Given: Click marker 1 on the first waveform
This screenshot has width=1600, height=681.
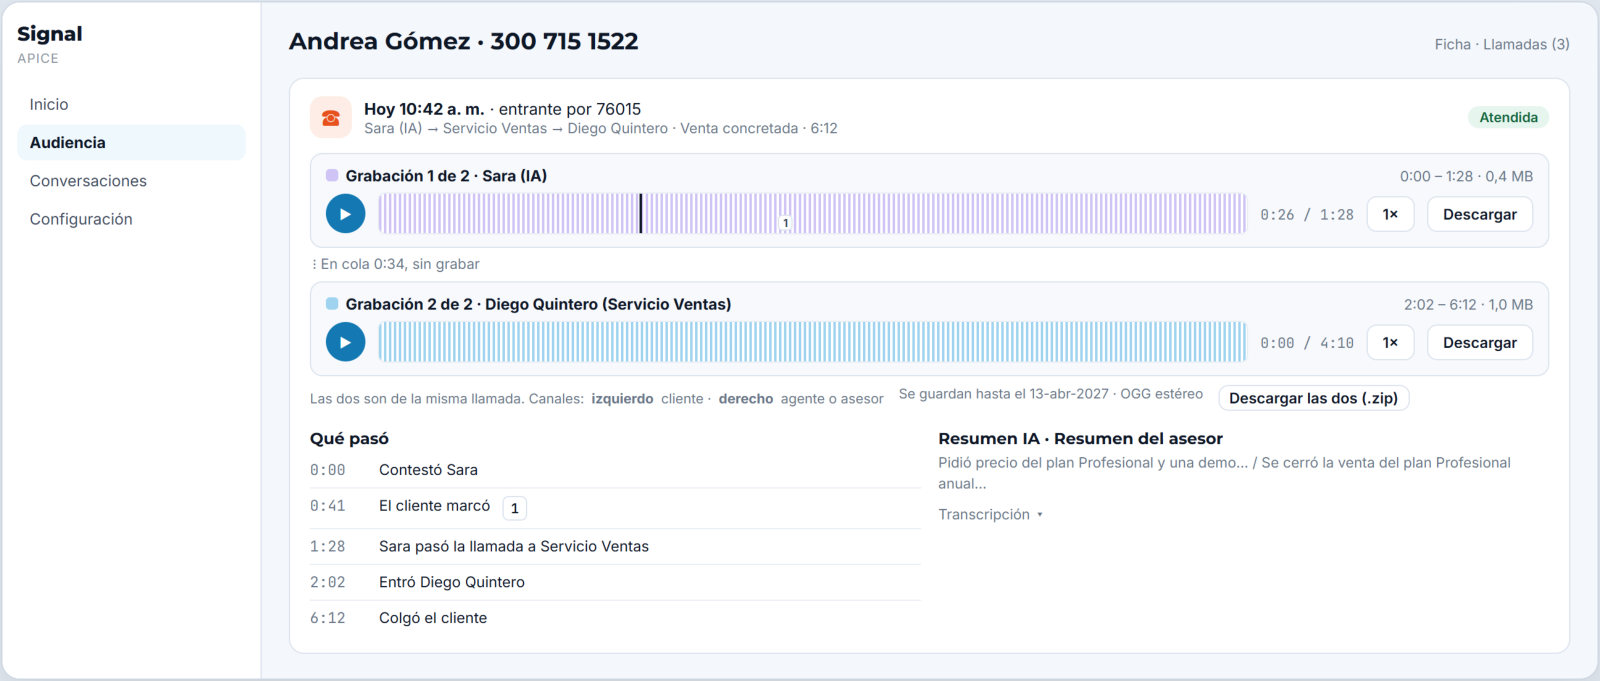Looking at the screenshot, I should (x=786, y=223).
